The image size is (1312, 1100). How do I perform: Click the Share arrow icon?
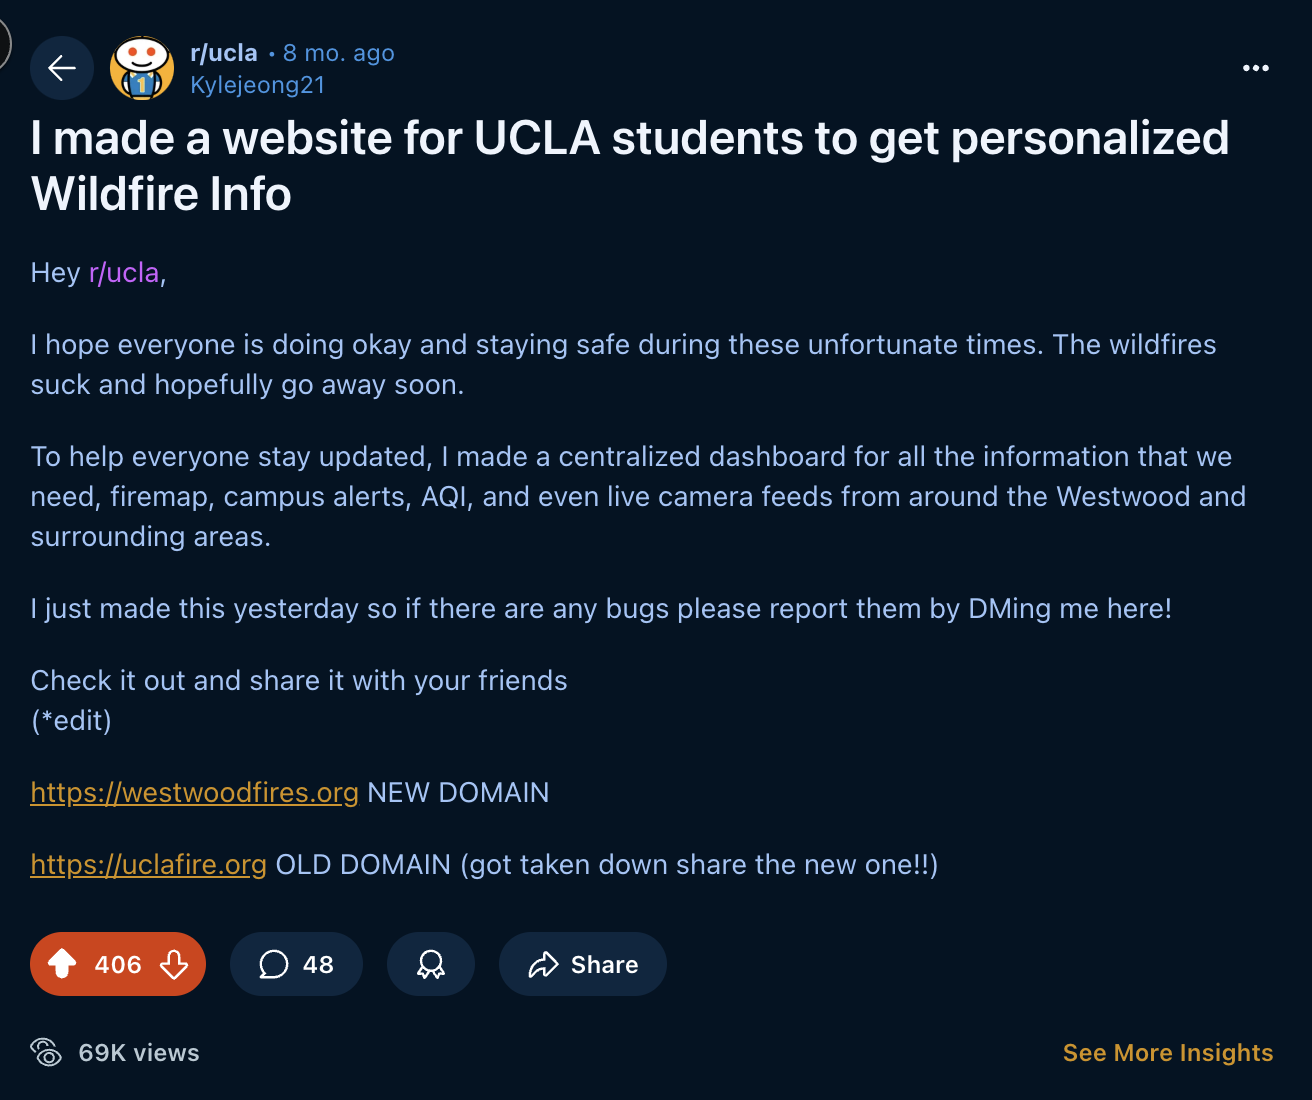tap(545, 964)
